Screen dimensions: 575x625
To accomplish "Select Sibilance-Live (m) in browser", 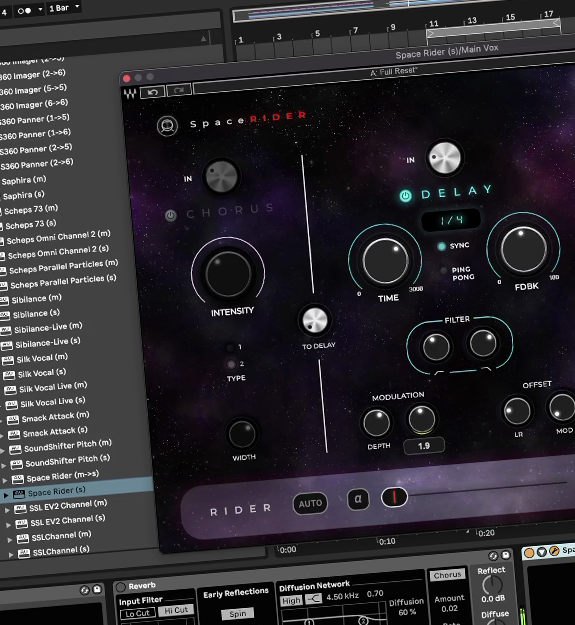I will click(x=48, y=328).
